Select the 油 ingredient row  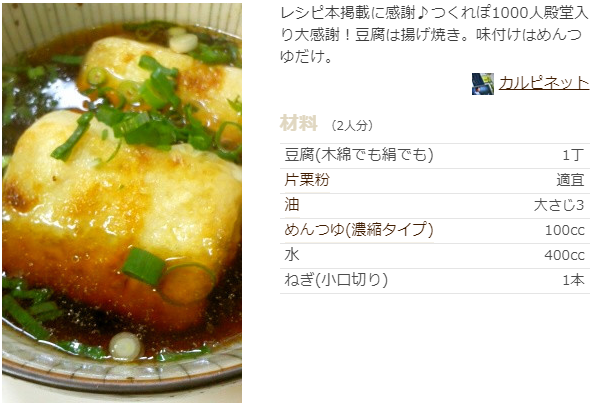(x=435, y=205)
